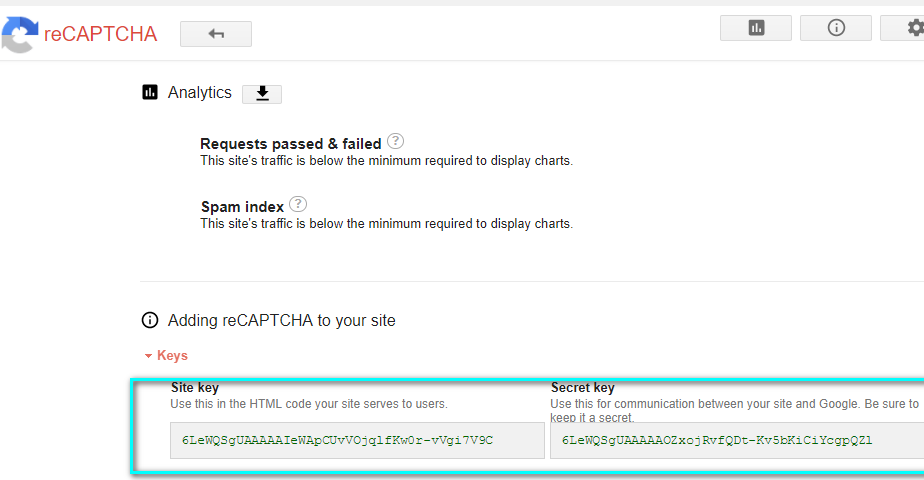Screen dimensions: 924x480
Task: Click traffic message under Spam index
Action: coord(387,224)
